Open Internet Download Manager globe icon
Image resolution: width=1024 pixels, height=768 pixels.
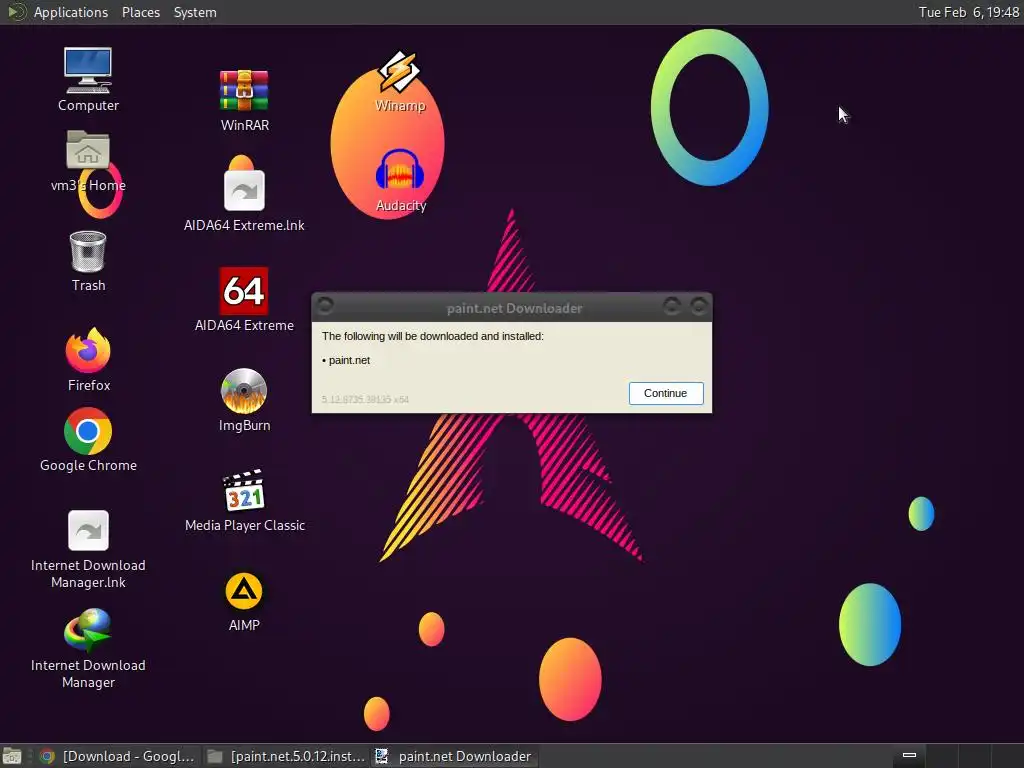pyautogui.click(x=88, y=631)
